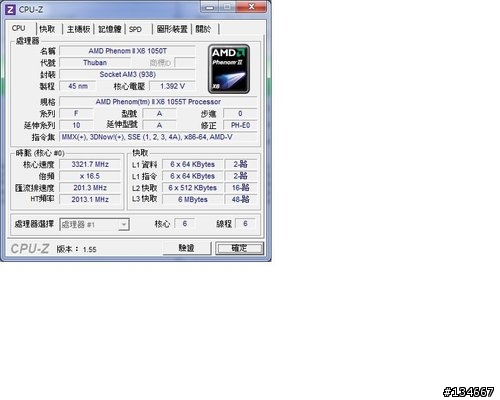Click the extended family value 10

(76, 125)
